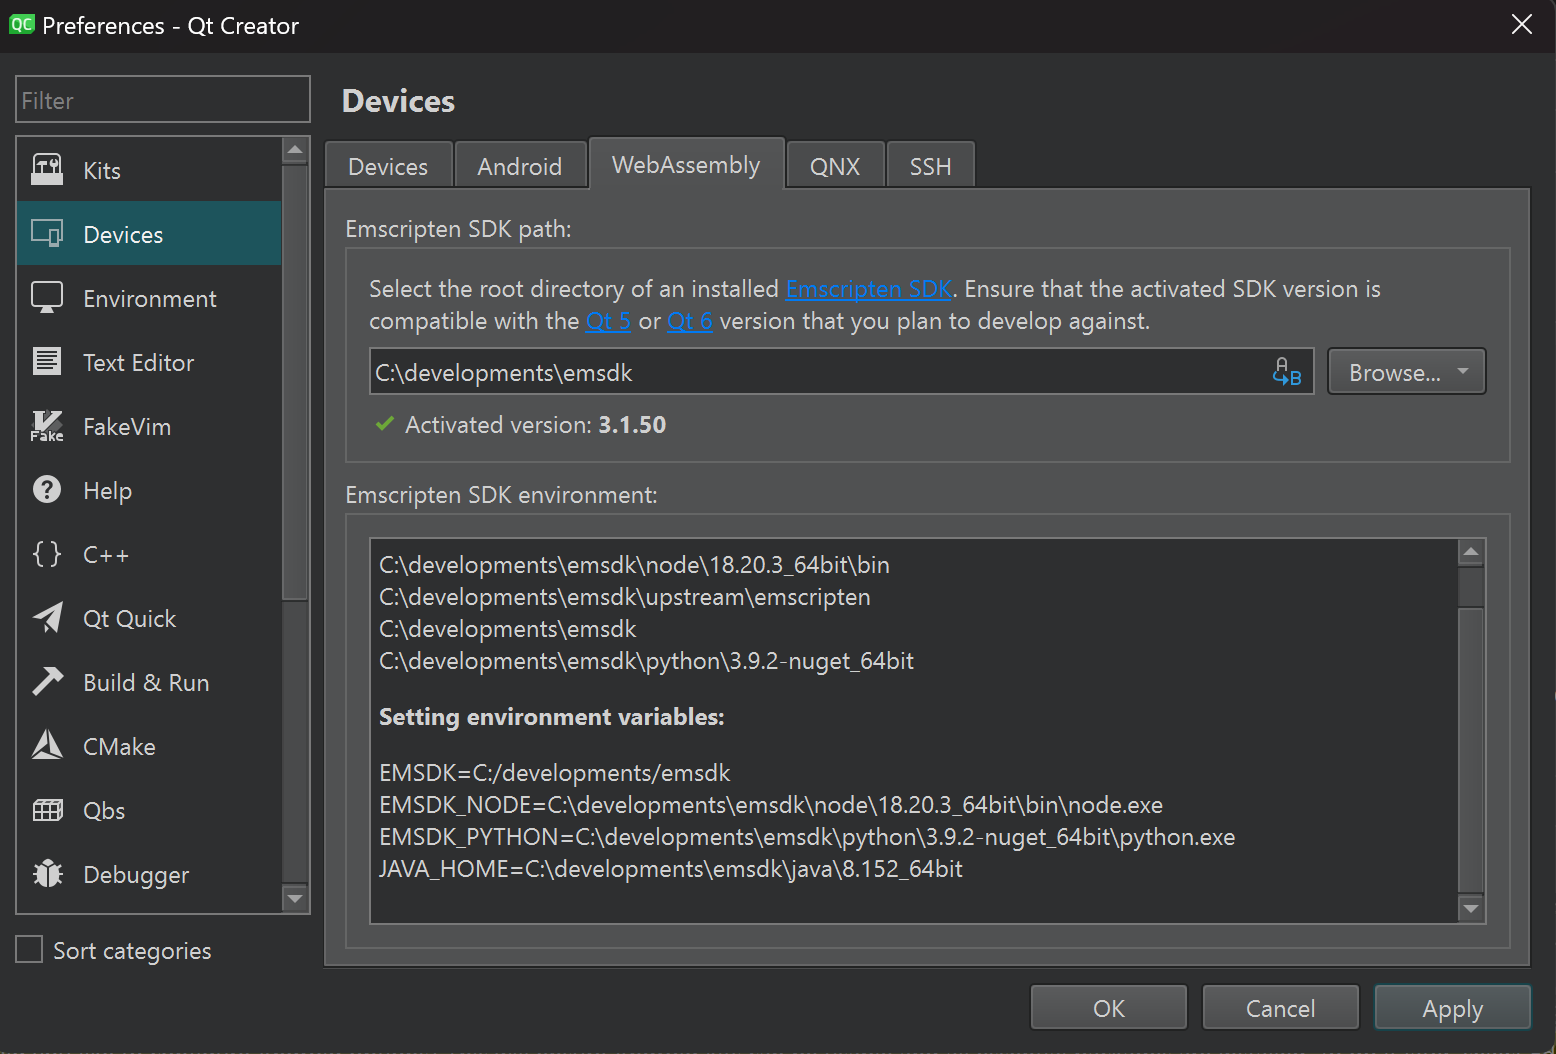1556x1054 pixels.
Task: Click the python\3.9.2-nuget_64bit path line
Action: coord(646,661)
